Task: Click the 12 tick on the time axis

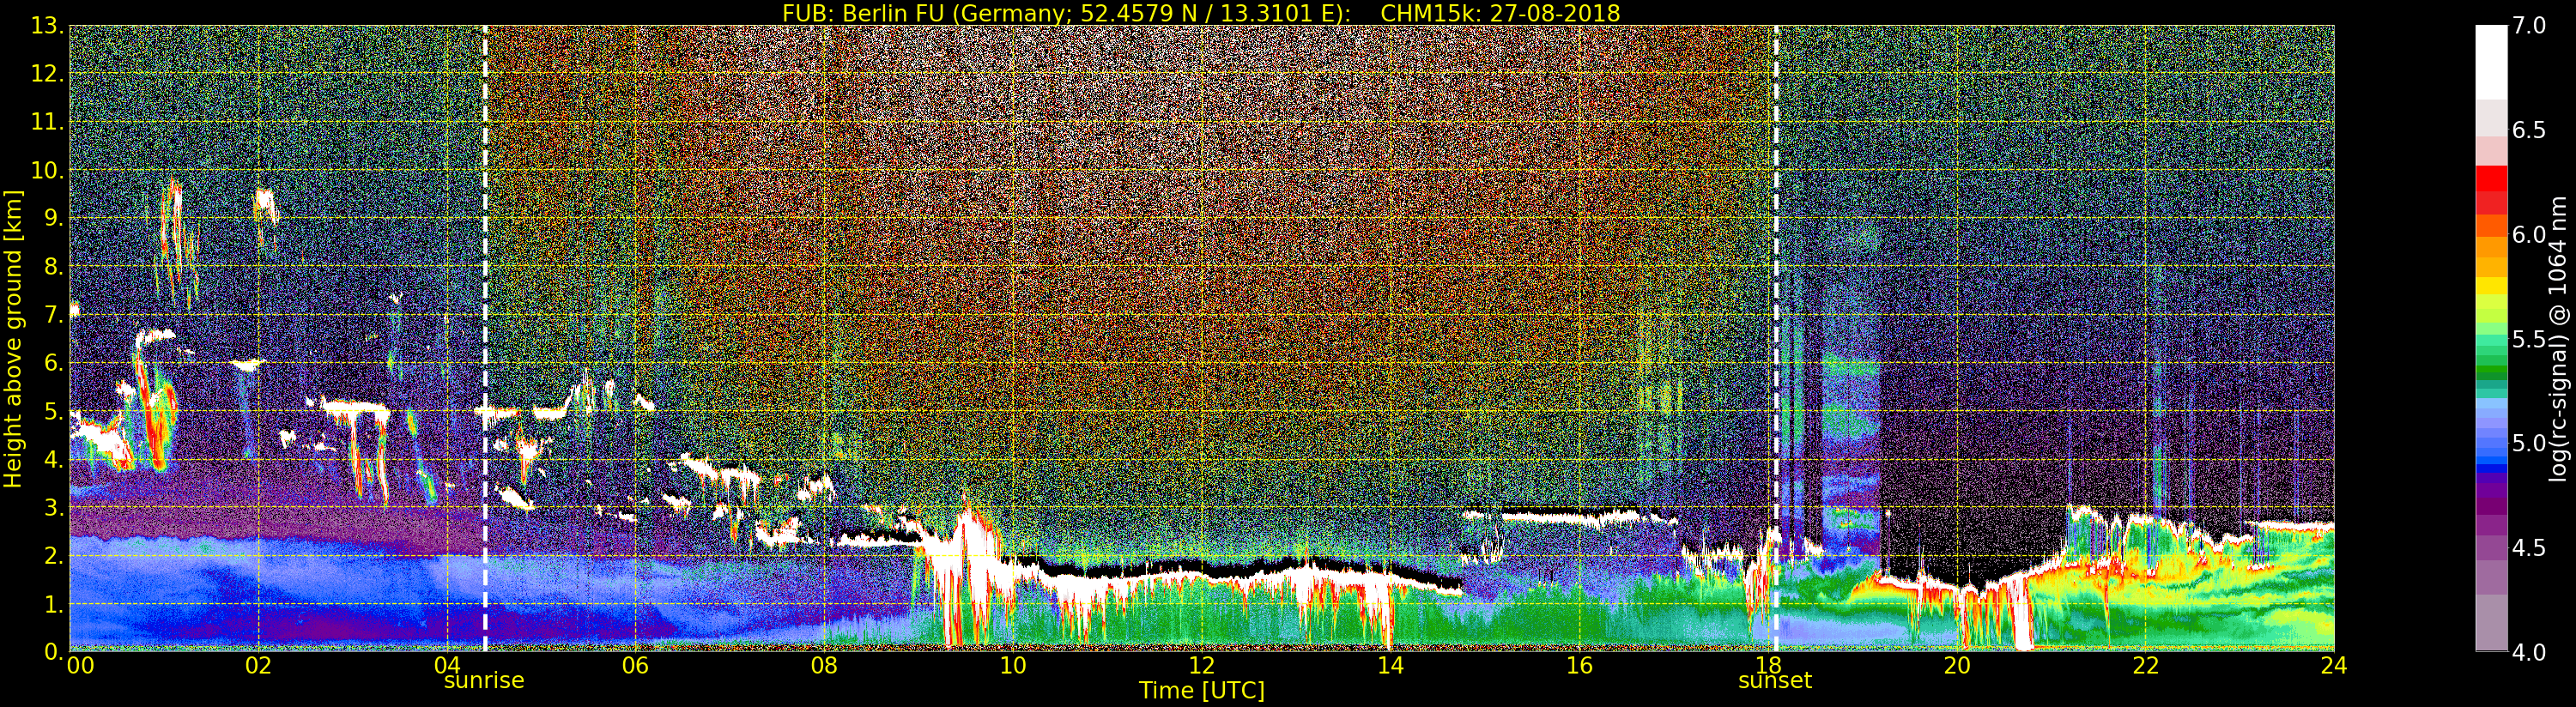Action: (1201, 666)
